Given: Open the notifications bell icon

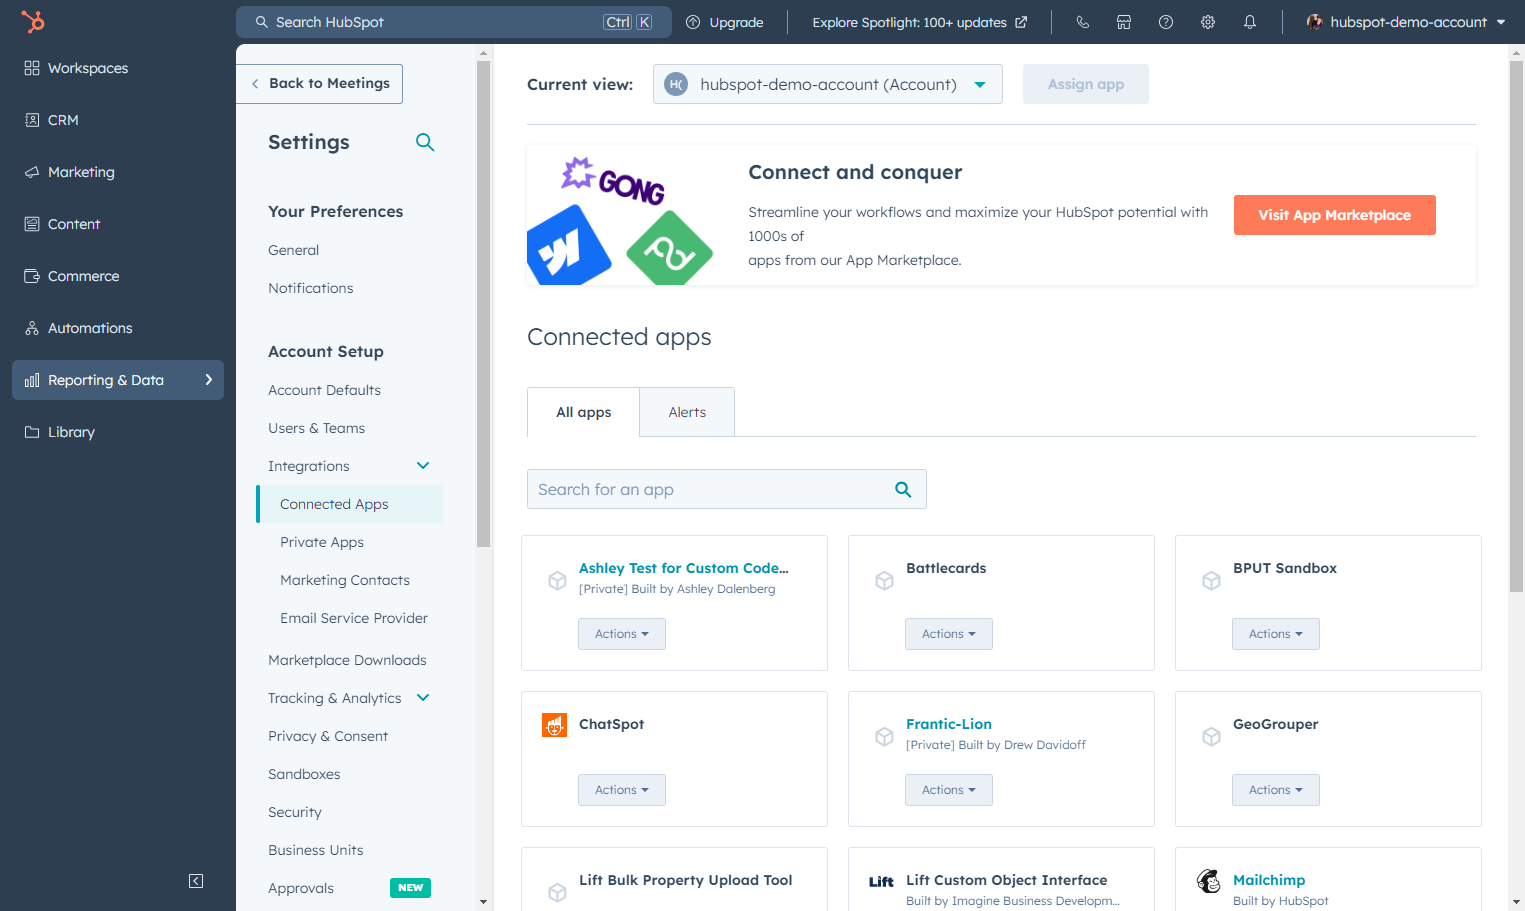Looking at the screenshot, I should (1250, 22).
